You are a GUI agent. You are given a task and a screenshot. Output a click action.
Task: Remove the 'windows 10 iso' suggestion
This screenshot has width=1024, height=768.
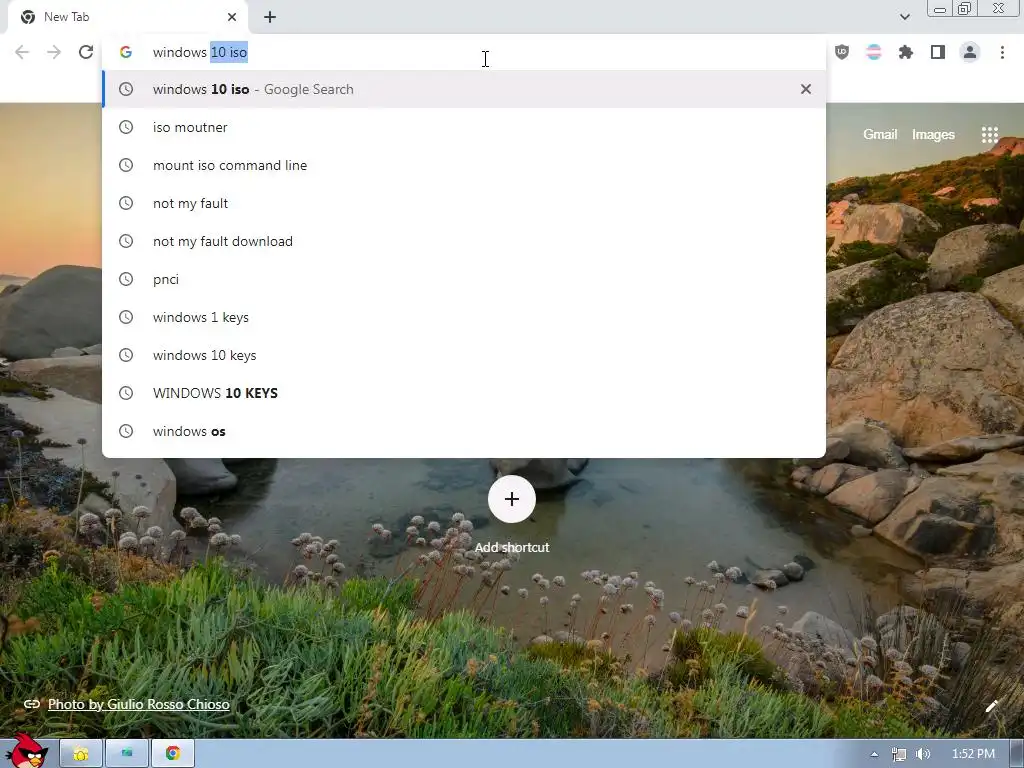[x=806, y=89]
